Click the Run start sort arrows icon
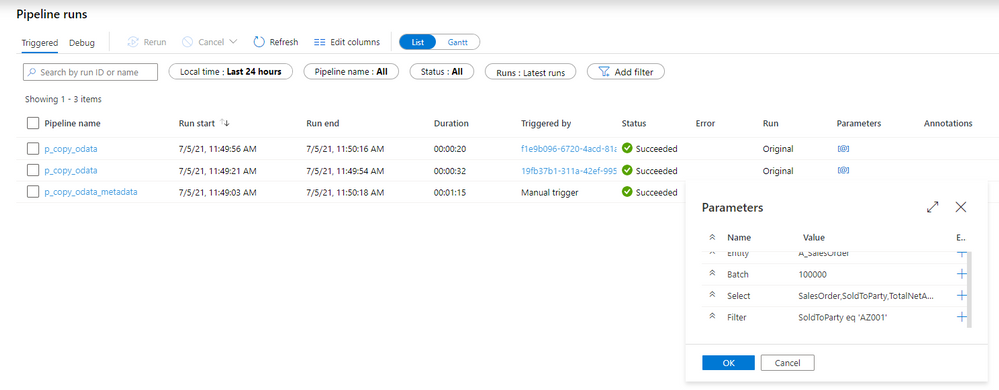 click(224, 123)
